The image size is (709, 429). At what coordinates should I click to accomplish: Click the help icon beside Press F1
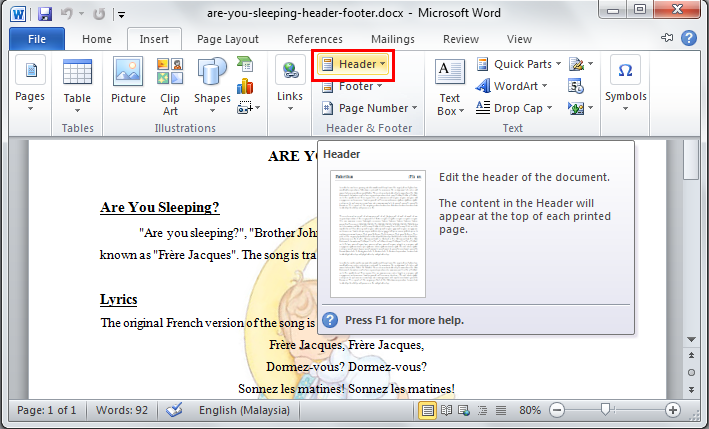[x=330, y=320]
